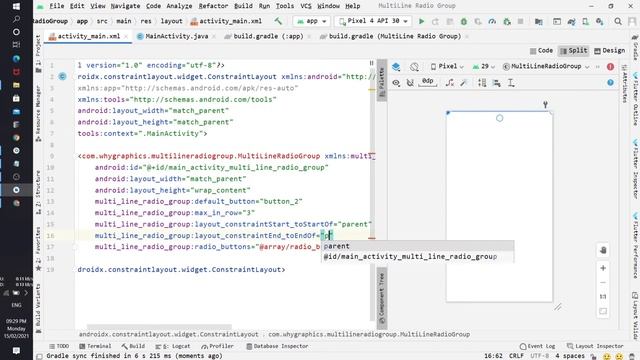Click CRLF line separator in status bar
Screen dimensions: 640x360
pos(516,356)
